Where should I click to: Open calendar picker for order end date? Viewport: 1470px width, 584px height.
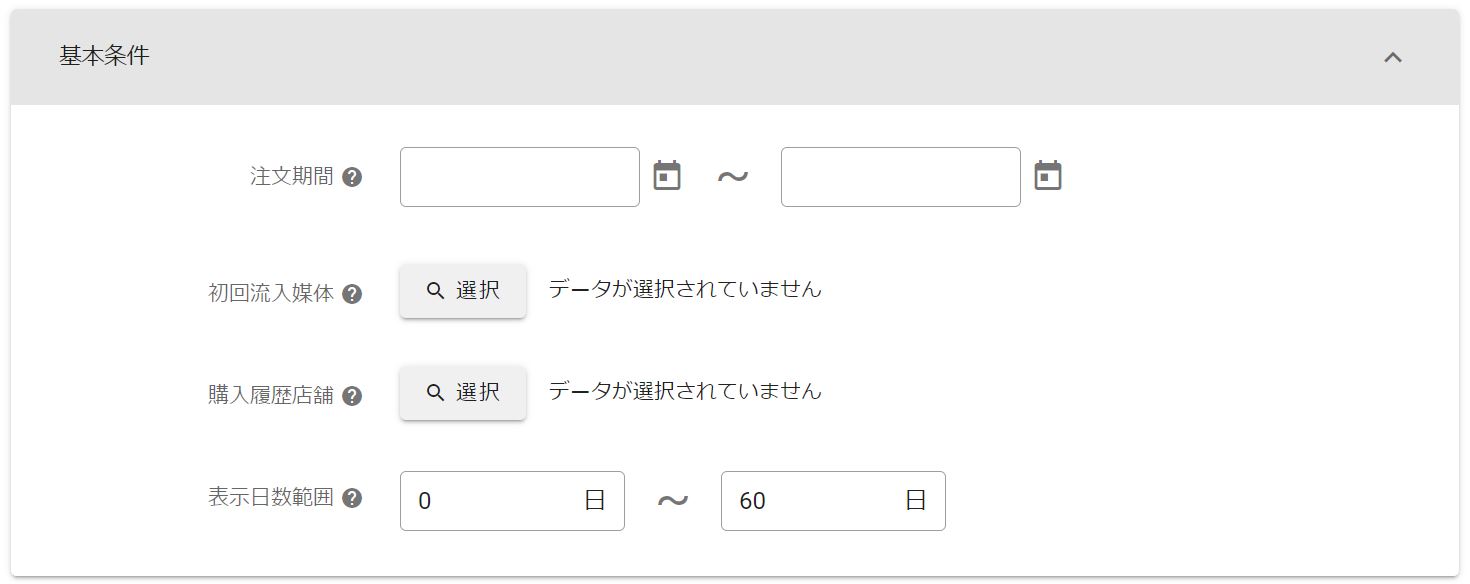pyautogui.click(x=1047, y=176)
